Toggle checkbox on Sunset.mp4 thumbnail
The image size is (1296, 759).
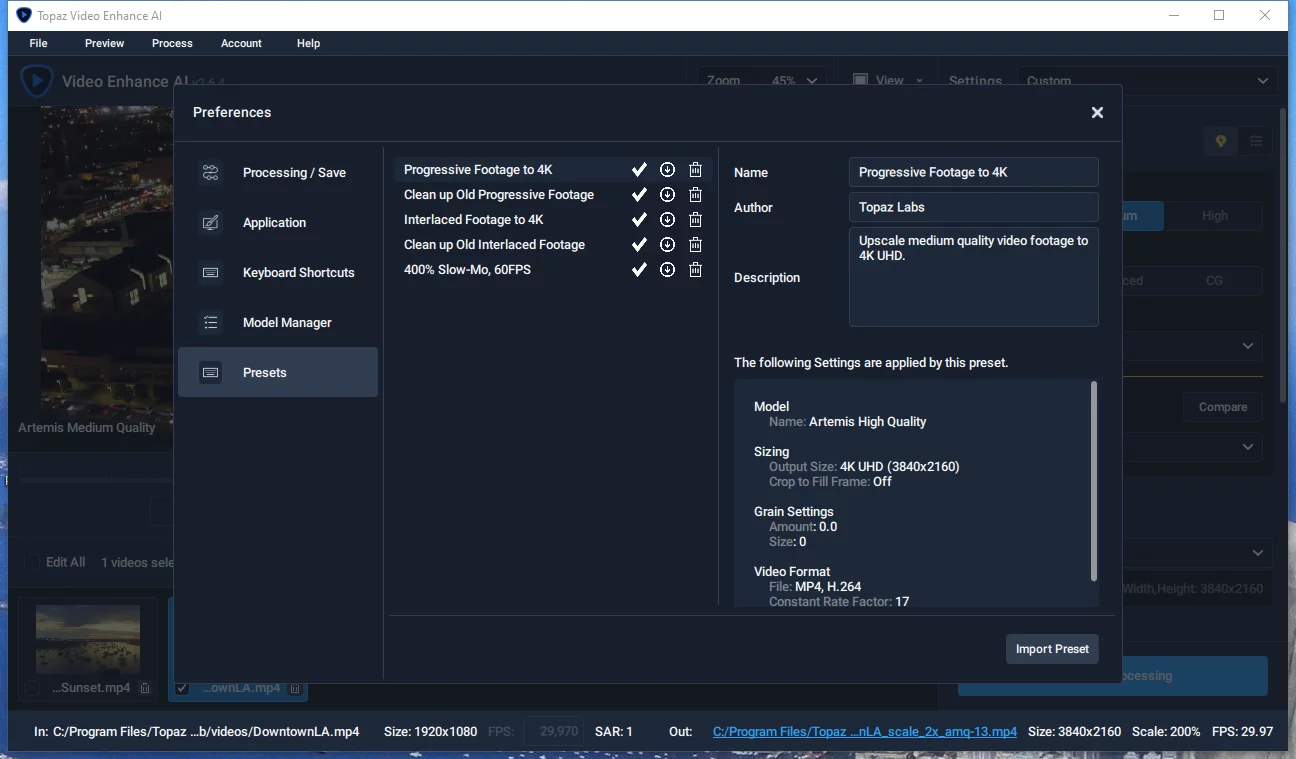click(33, 688)
